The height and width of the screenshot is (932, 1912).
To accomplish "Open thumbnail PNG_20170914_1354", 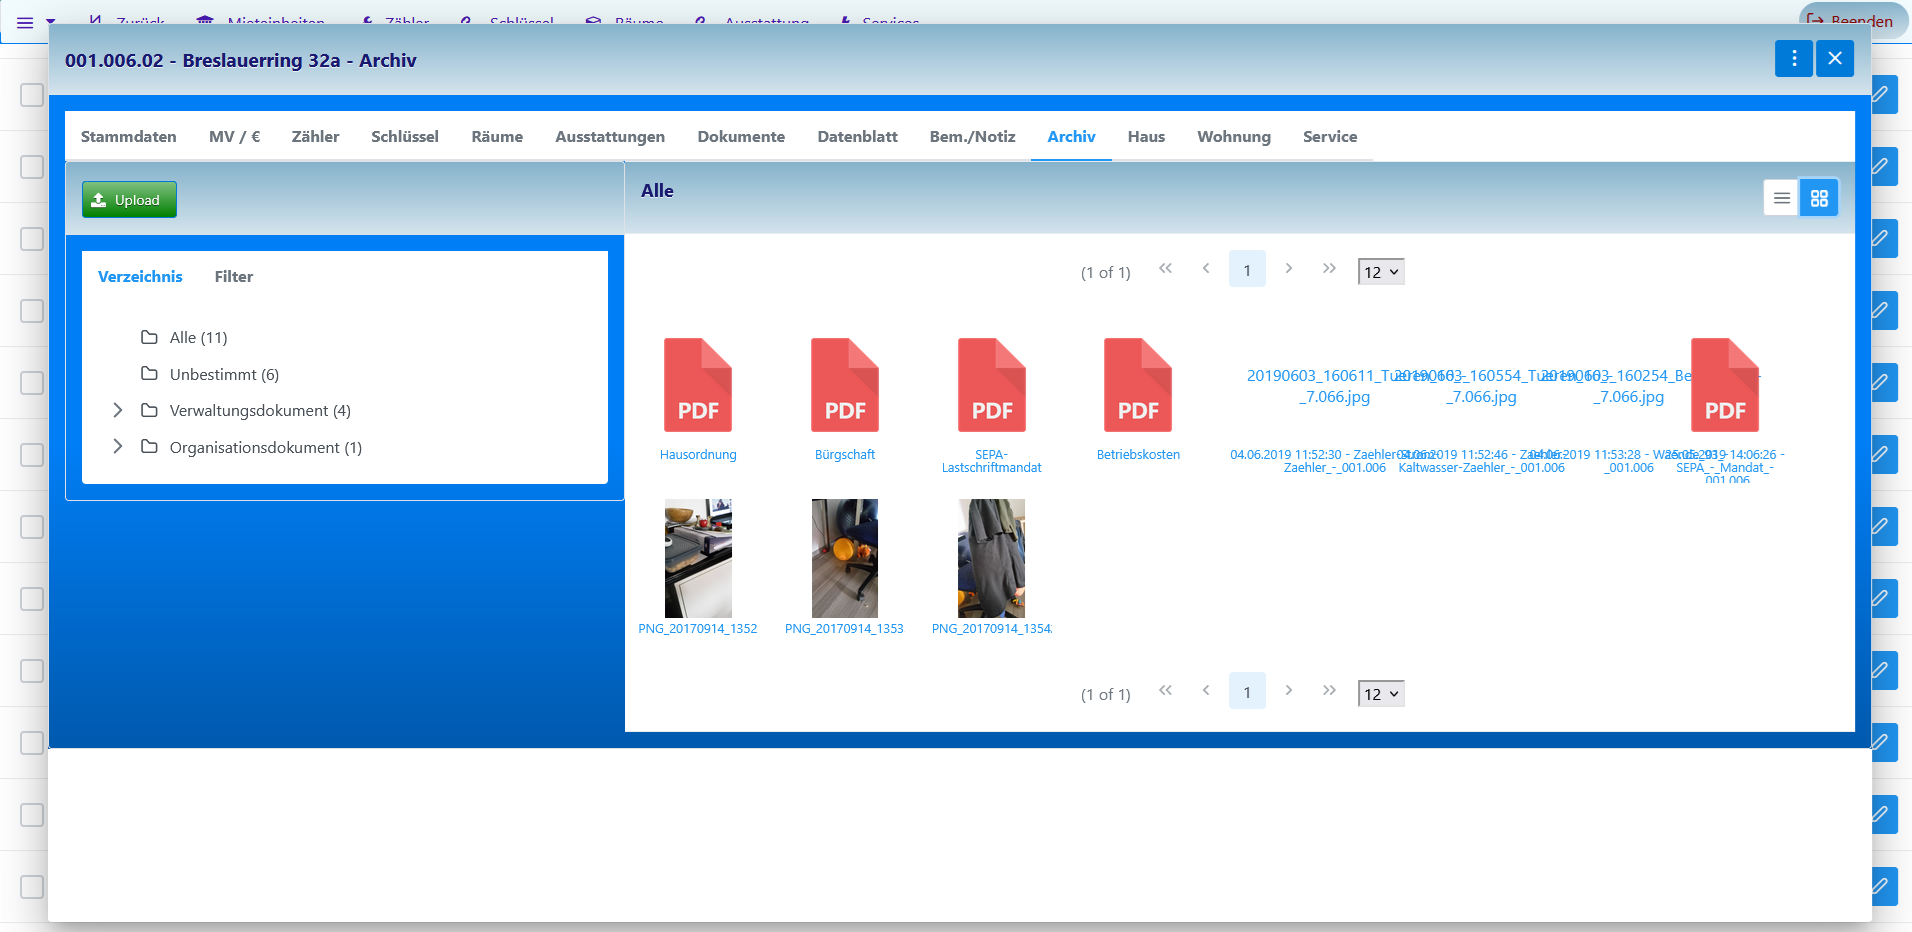I will click(992, 558).
